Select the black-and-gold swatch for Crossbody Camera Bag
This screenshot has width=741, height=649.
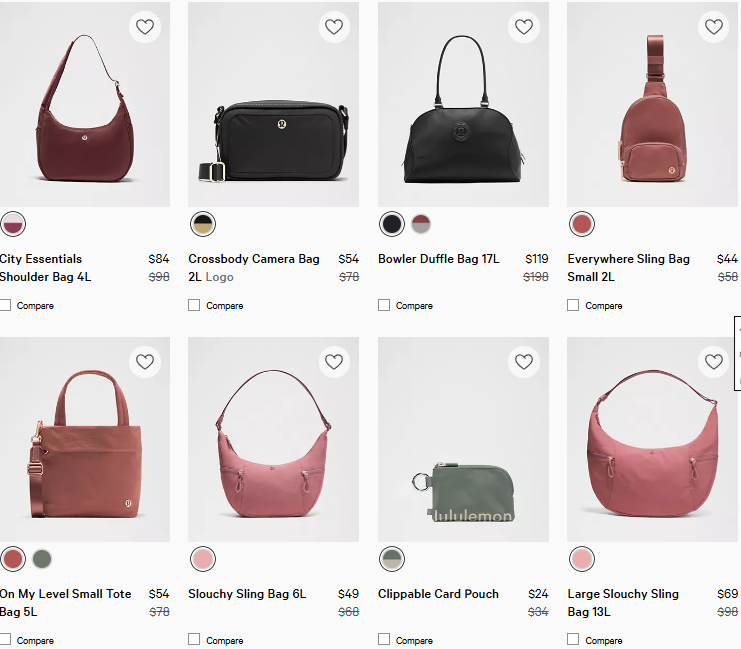(x=203, y=223)
